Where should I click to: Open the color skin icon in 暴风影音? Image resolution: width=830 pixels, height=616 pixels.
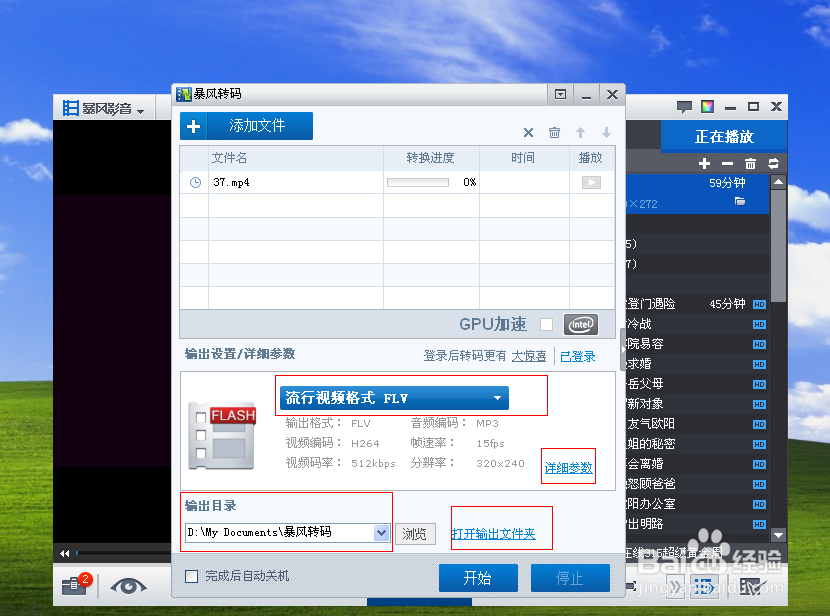(x=707, y=107)
